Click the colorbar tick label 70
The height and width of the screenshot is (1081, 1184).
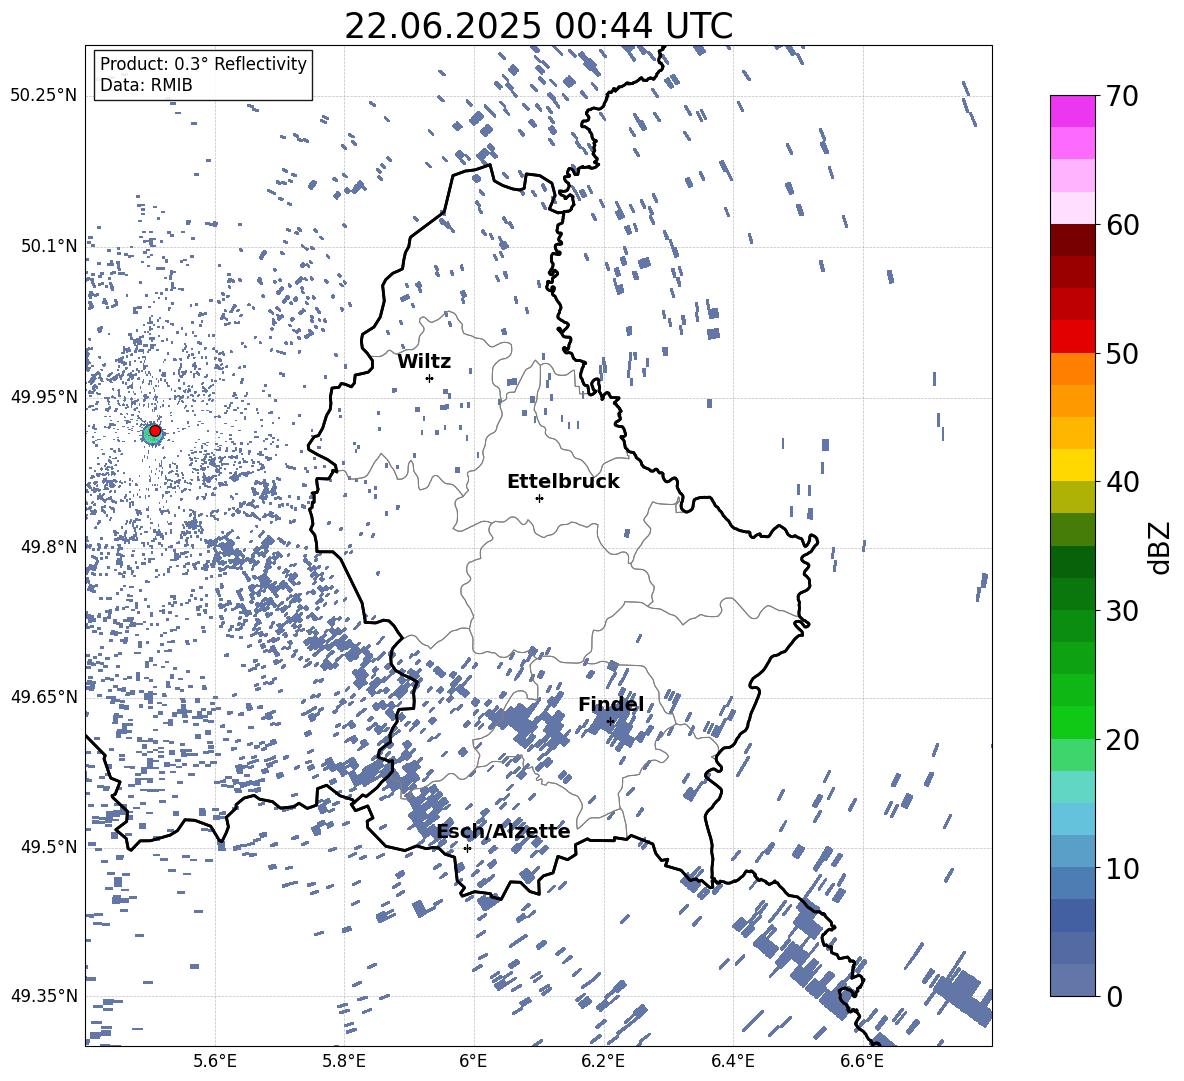tap(1122, 97)
